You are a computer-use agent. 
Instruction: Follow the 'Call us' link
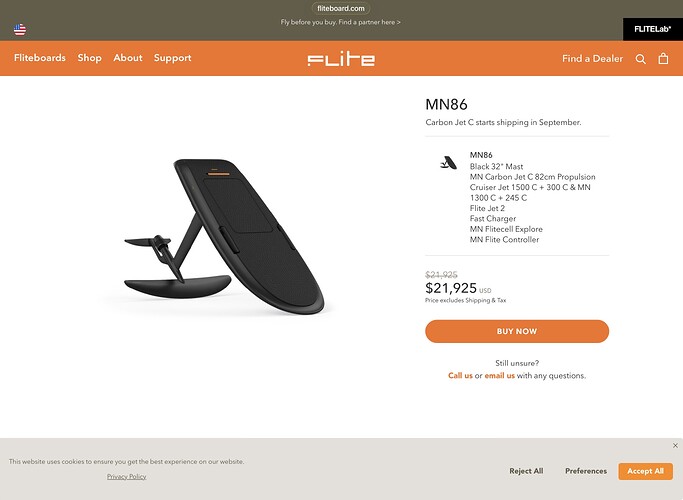tap(460, 375)
